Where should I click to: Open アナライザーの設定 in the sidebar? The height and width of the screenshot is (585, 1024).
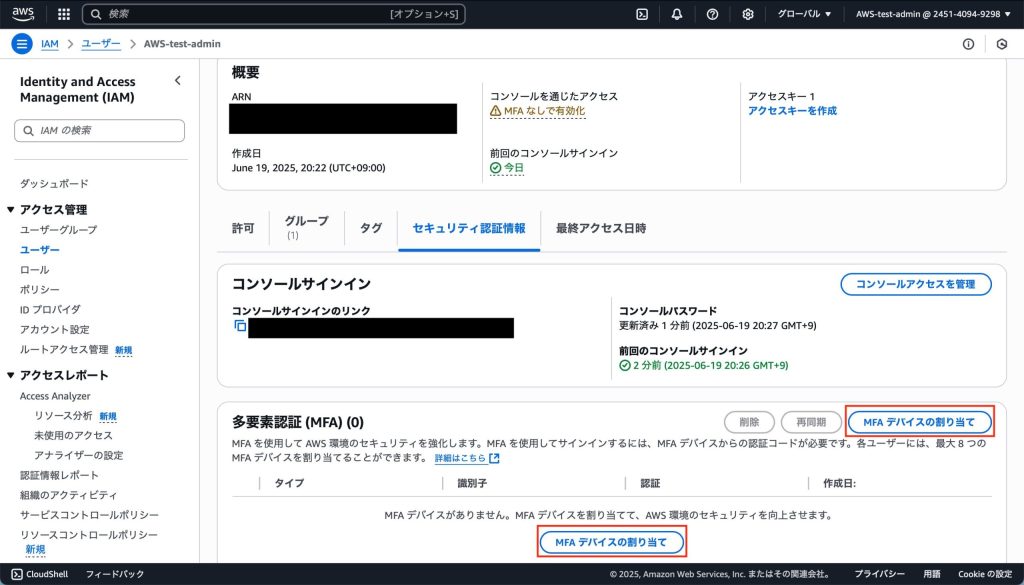78,455
